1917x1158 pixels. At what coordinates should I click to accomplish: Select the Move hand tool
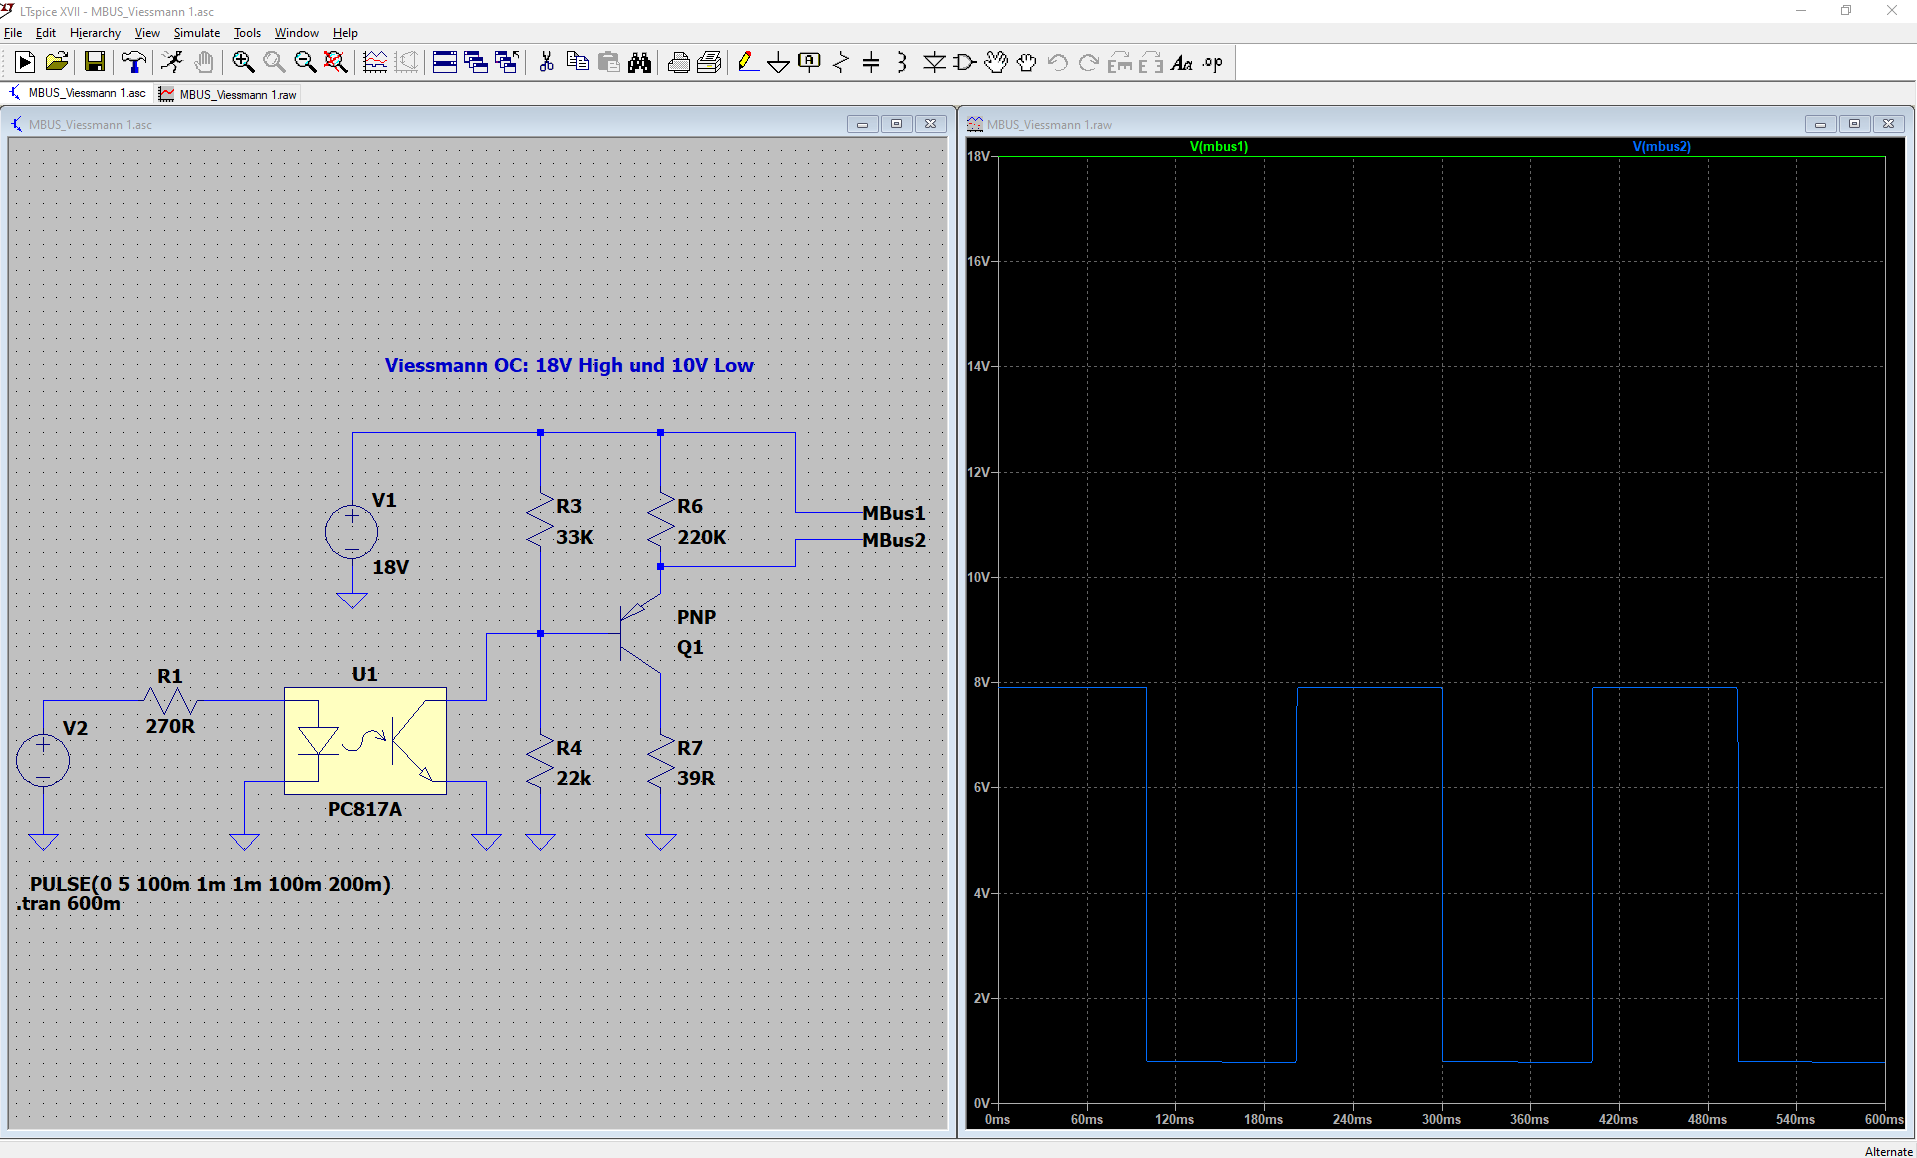996,62
